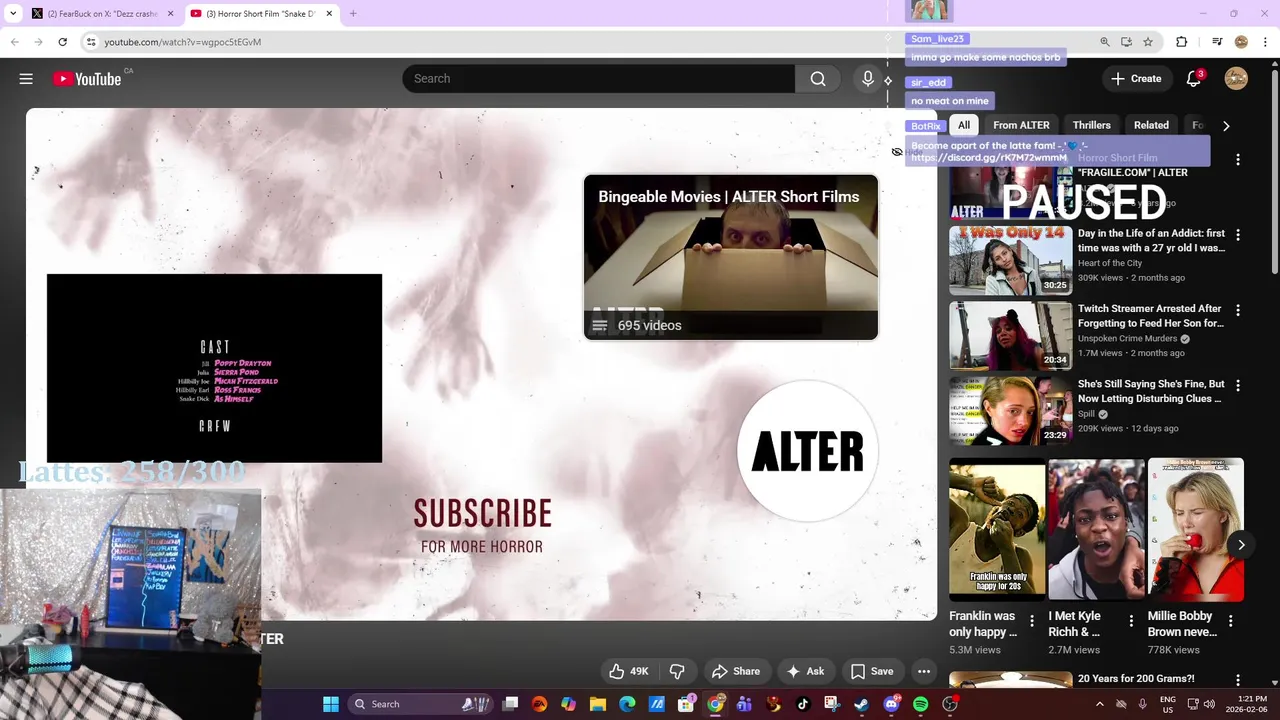
Task: Click the YouTube search input field
Action: coord(598,79)
